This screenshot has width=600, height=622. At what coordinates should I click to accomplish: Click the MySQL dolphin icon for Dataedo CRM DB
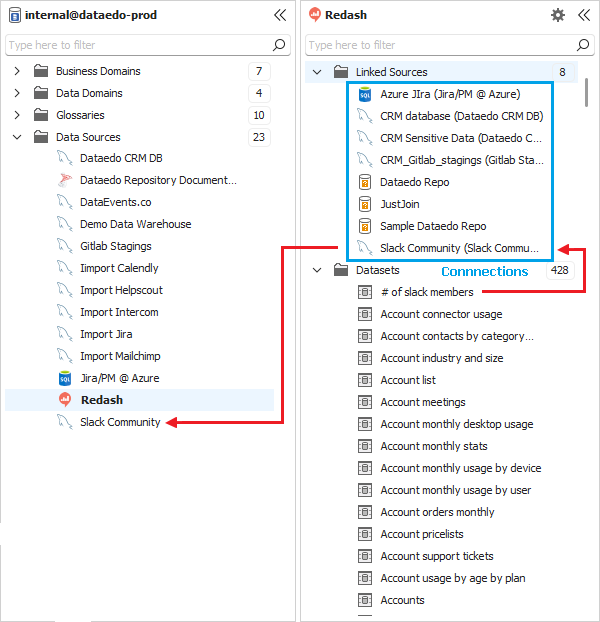tap(65, 158)
